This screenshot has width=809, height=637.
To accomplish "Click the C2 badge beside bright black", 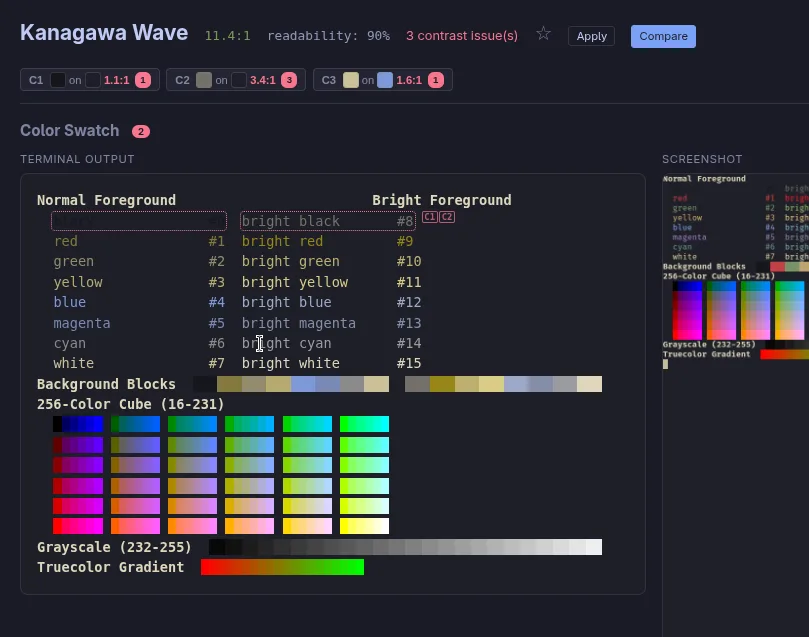I will point(447,217).
